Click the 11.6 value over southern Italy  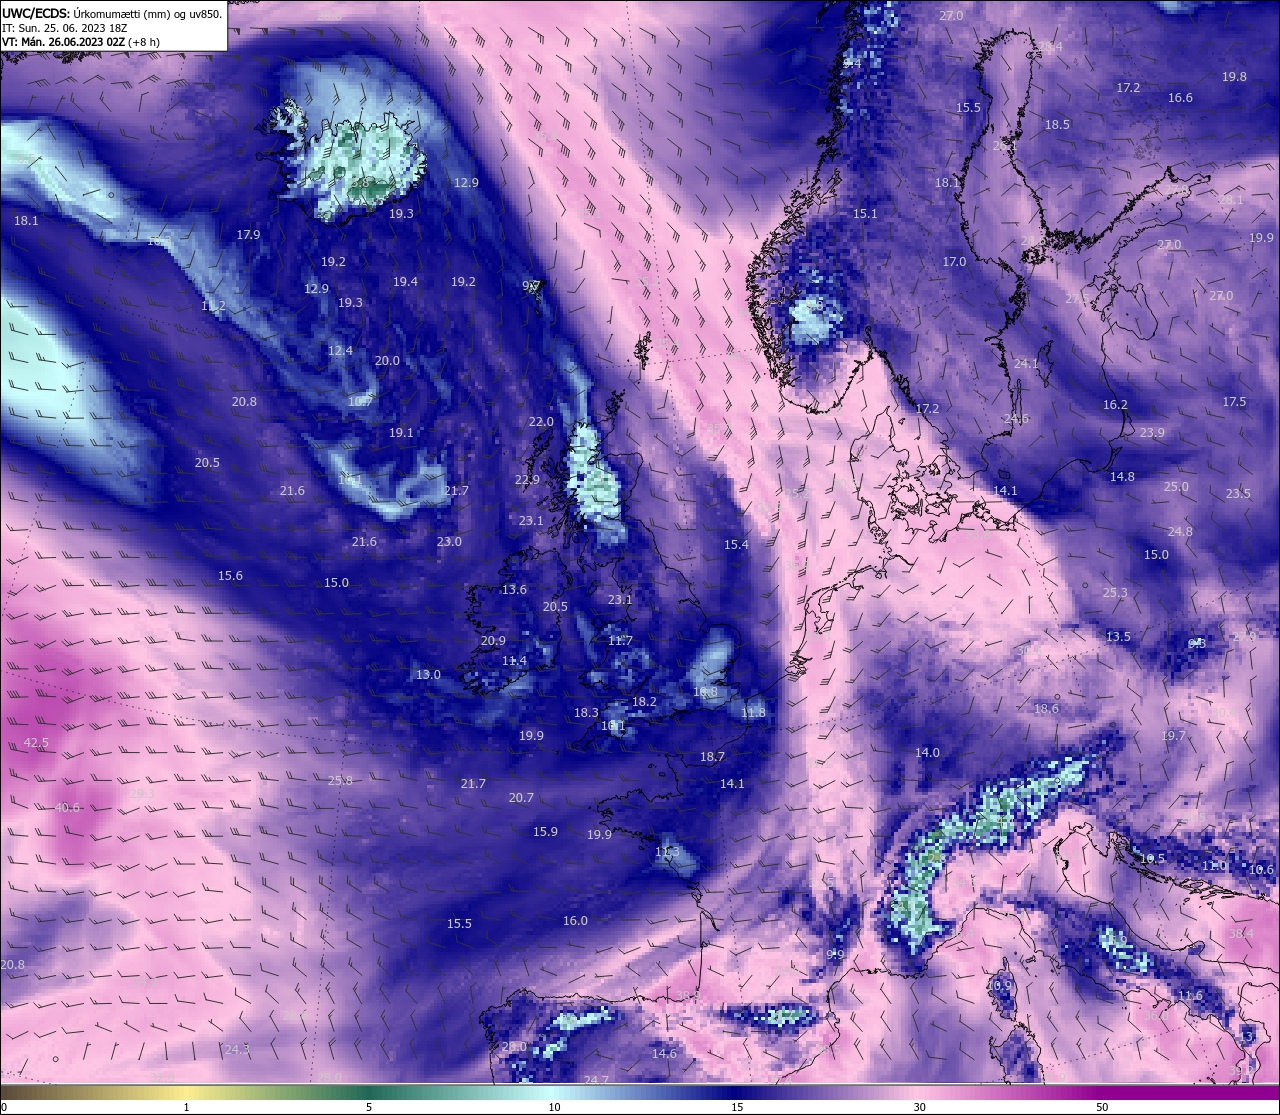pos(1190,996)
